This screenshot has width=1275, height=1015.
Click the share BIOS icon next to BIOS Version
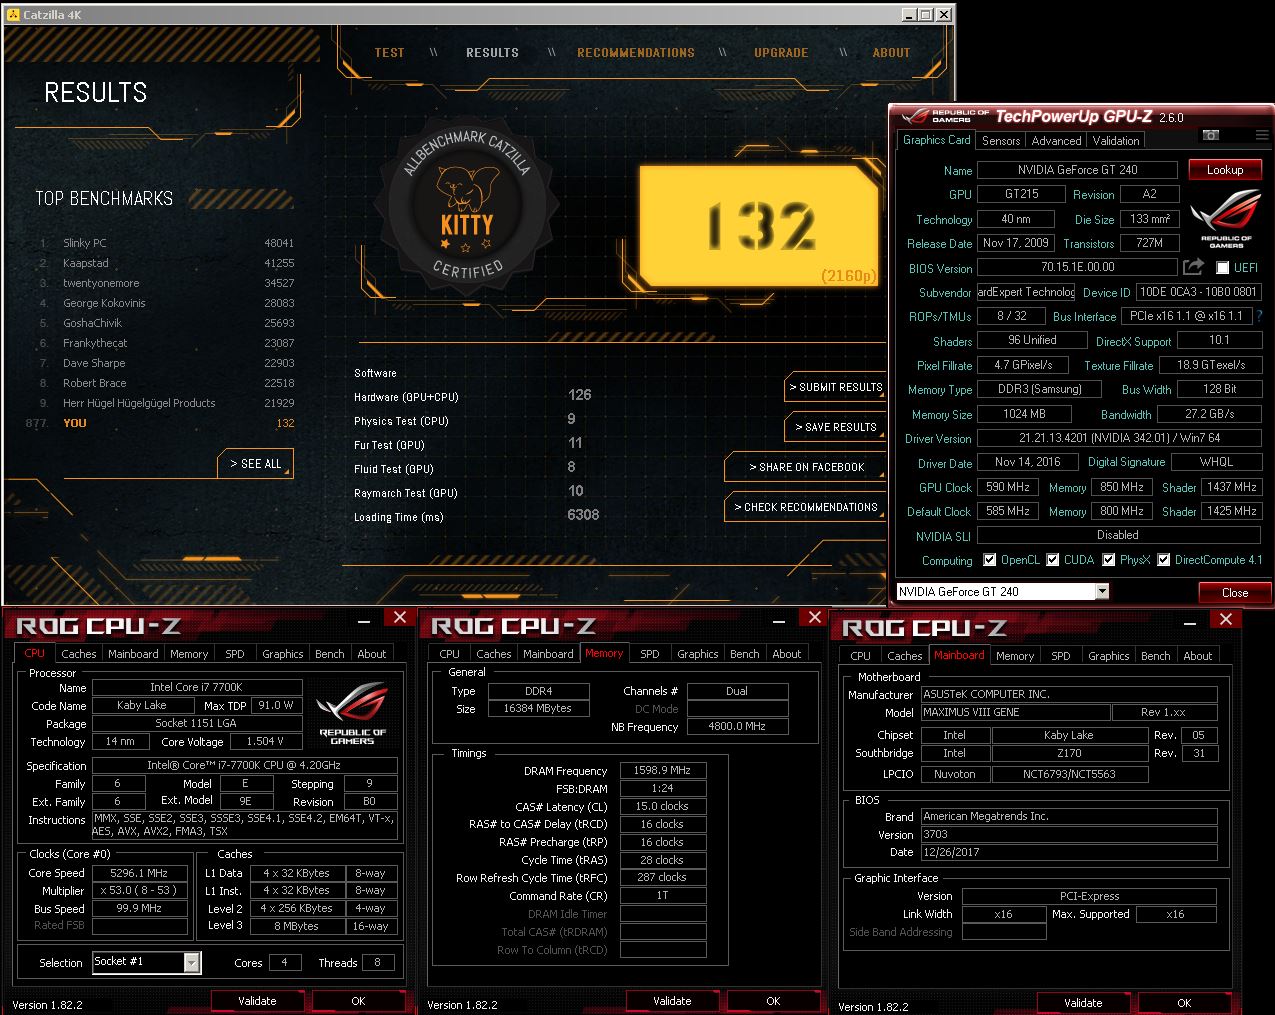point(1193,267)
